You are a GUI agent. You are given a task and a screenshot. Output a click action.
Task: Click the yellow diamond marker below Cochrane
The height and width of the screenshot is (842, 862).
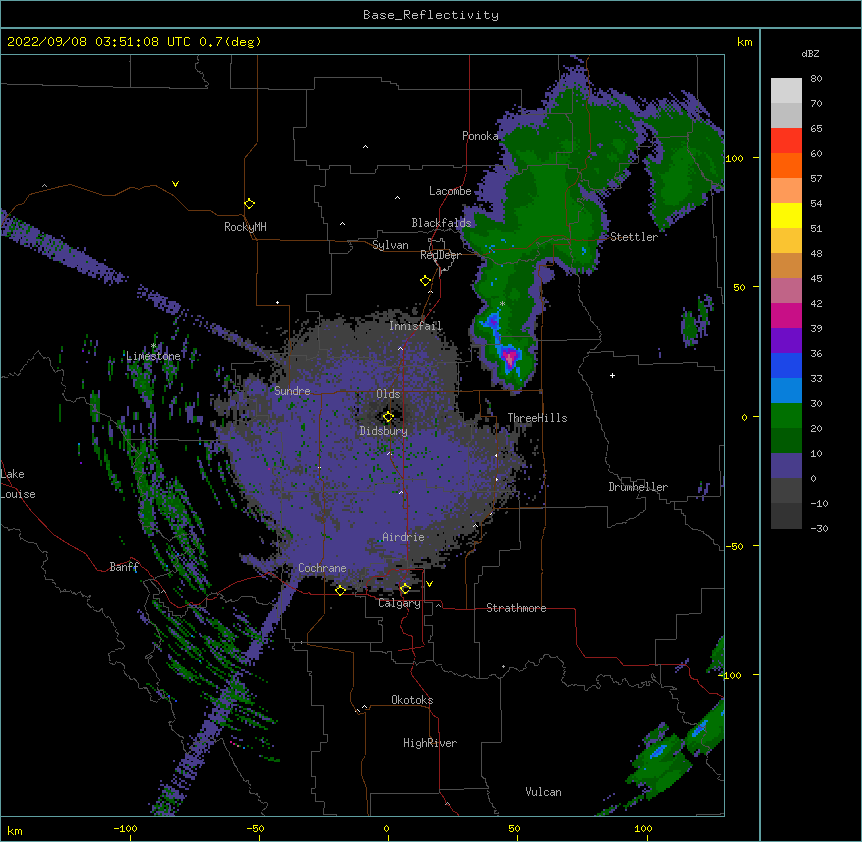[x=340, y=590]
